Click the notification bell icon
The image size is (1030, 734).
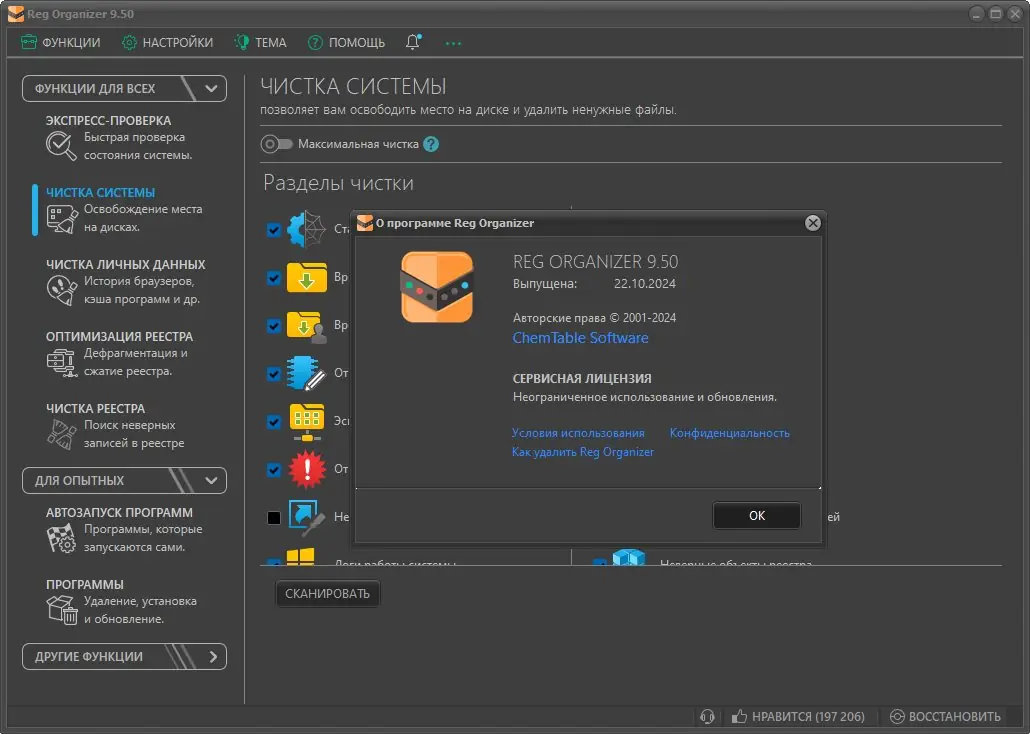[413, 42]
